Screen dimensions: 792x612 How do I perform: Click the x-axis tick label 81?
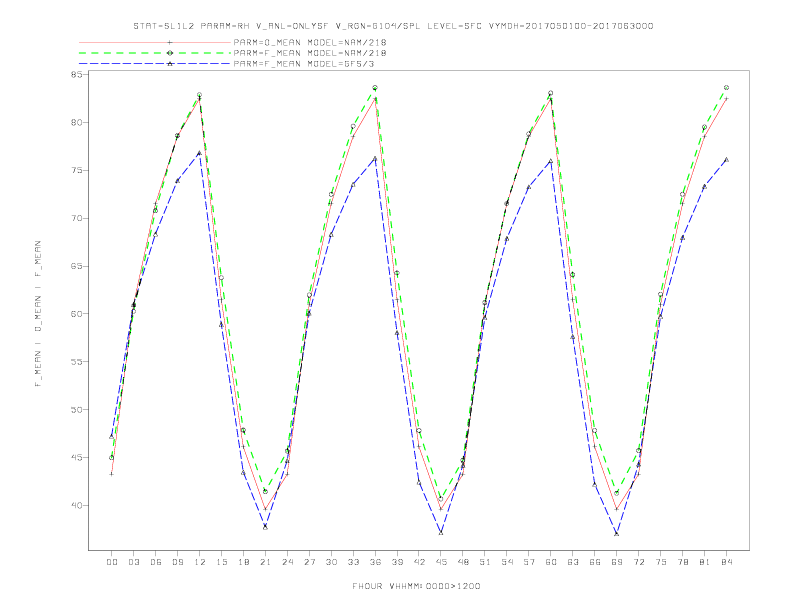click(x=705, y=562)
